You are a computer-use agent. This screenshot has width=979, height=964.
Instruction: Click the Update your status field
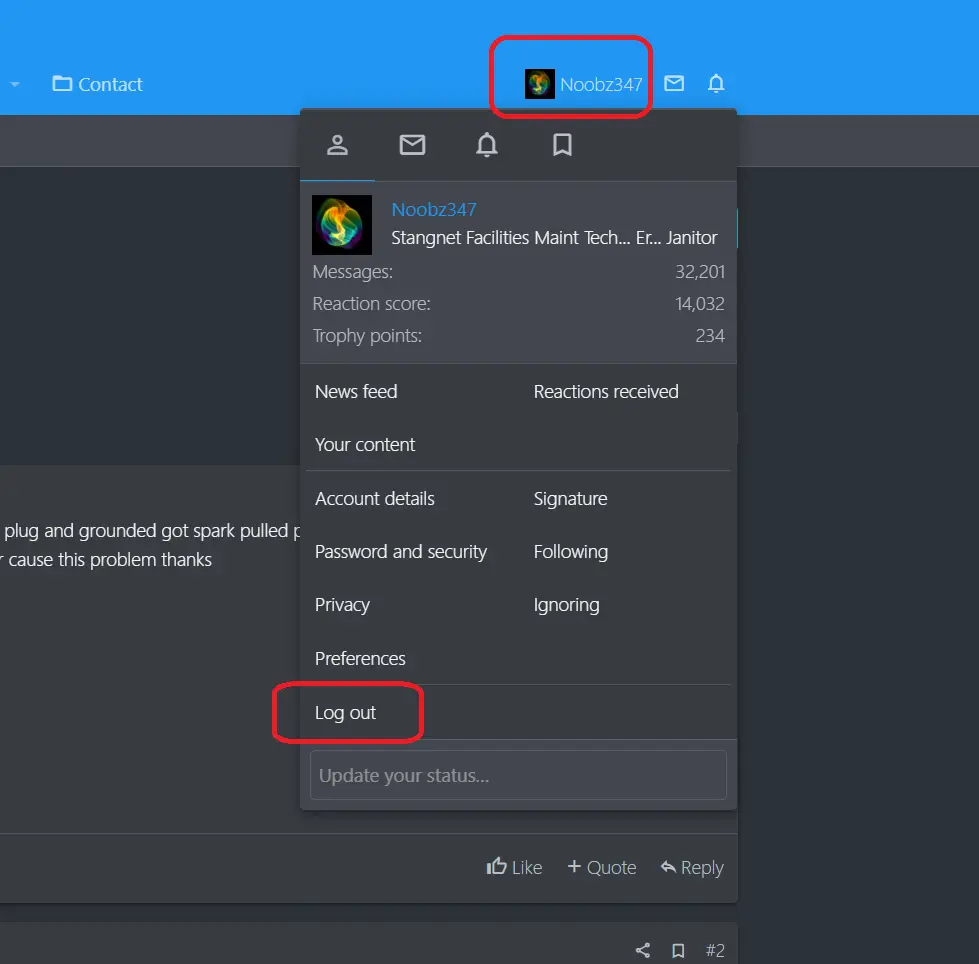(518, 775)
